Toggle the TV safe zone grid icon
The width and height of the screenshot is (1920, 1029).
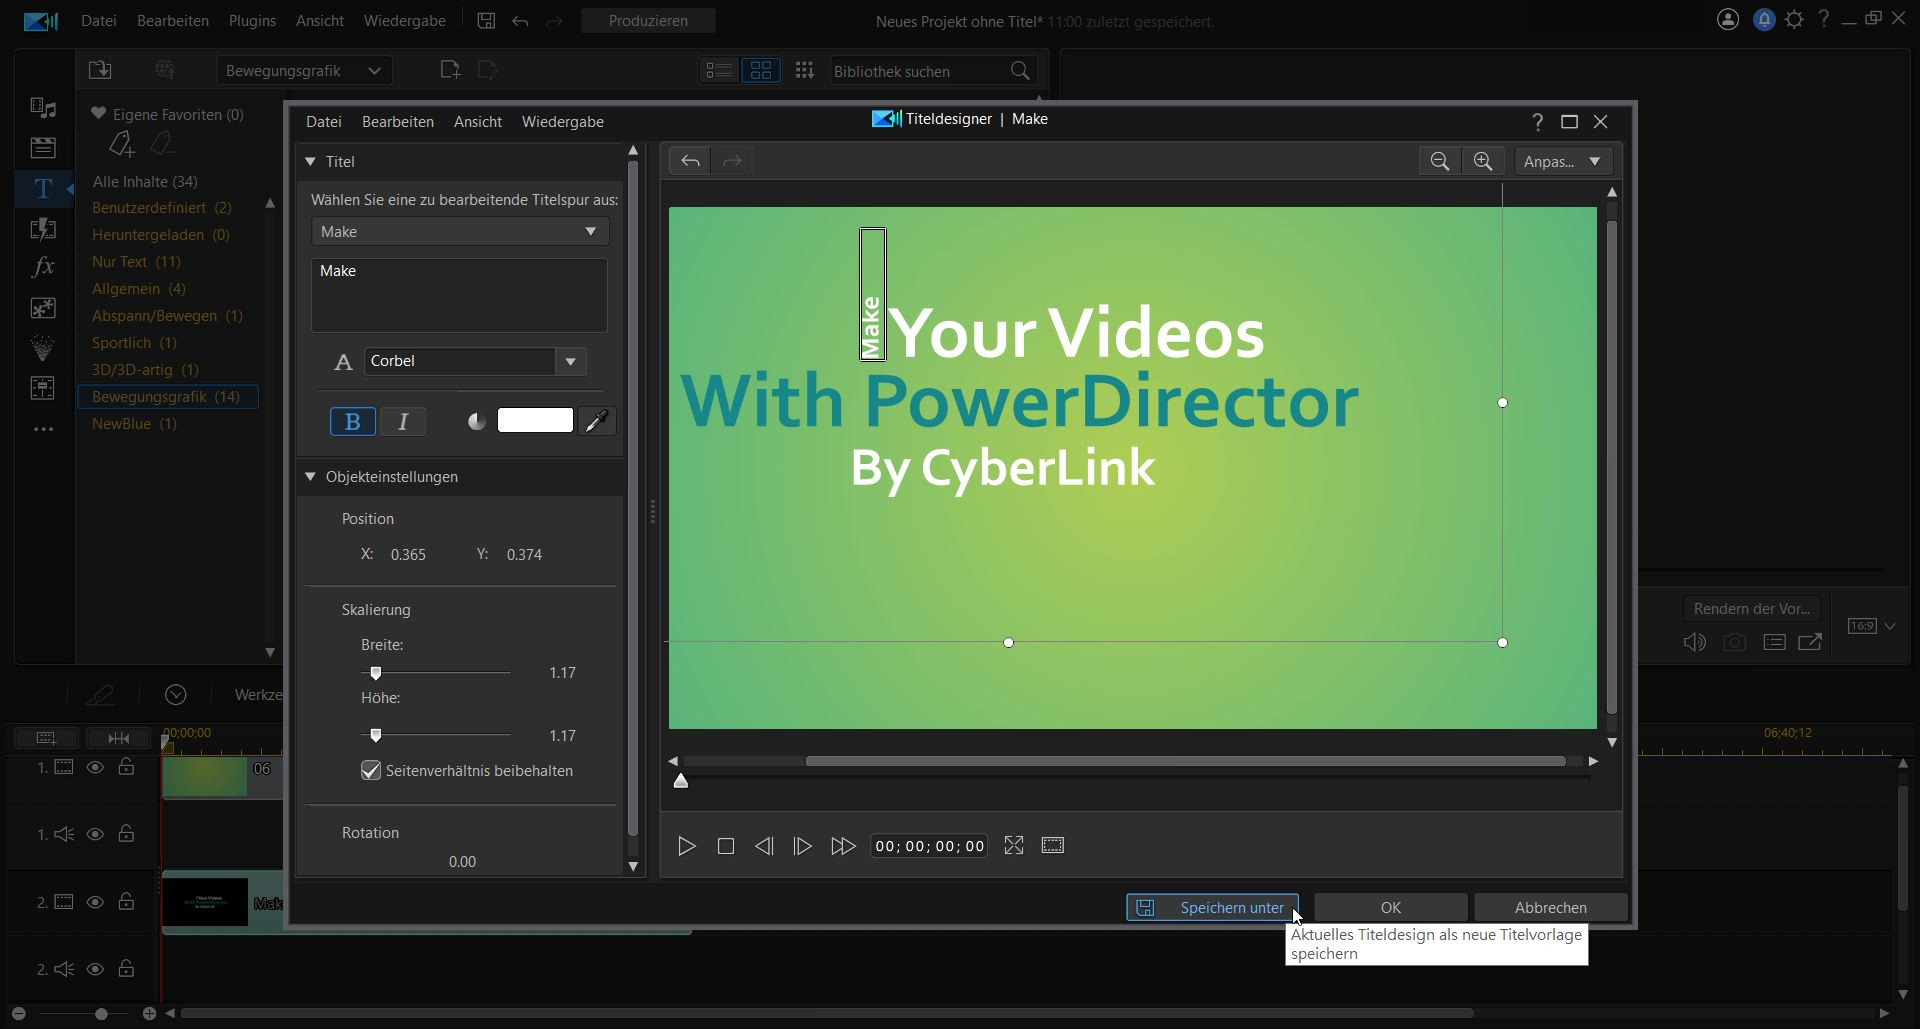[x=1053, y=845]
